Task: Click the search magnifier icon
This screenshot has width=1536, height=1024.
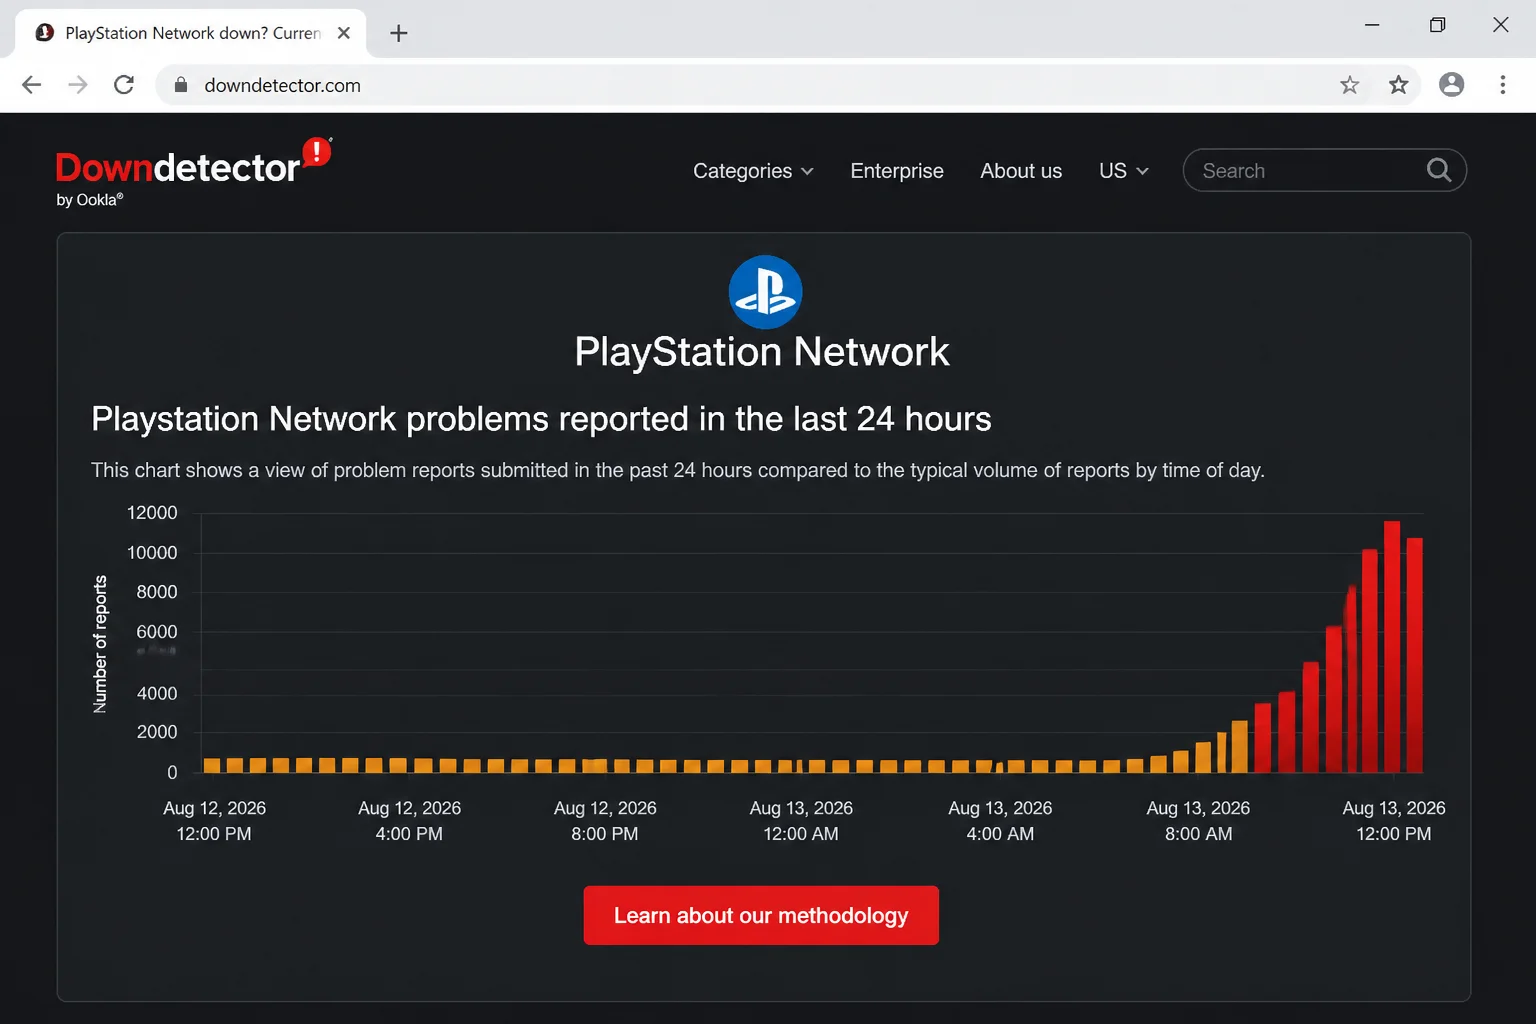Action: pyautogui.click(x=1438, y=170)
